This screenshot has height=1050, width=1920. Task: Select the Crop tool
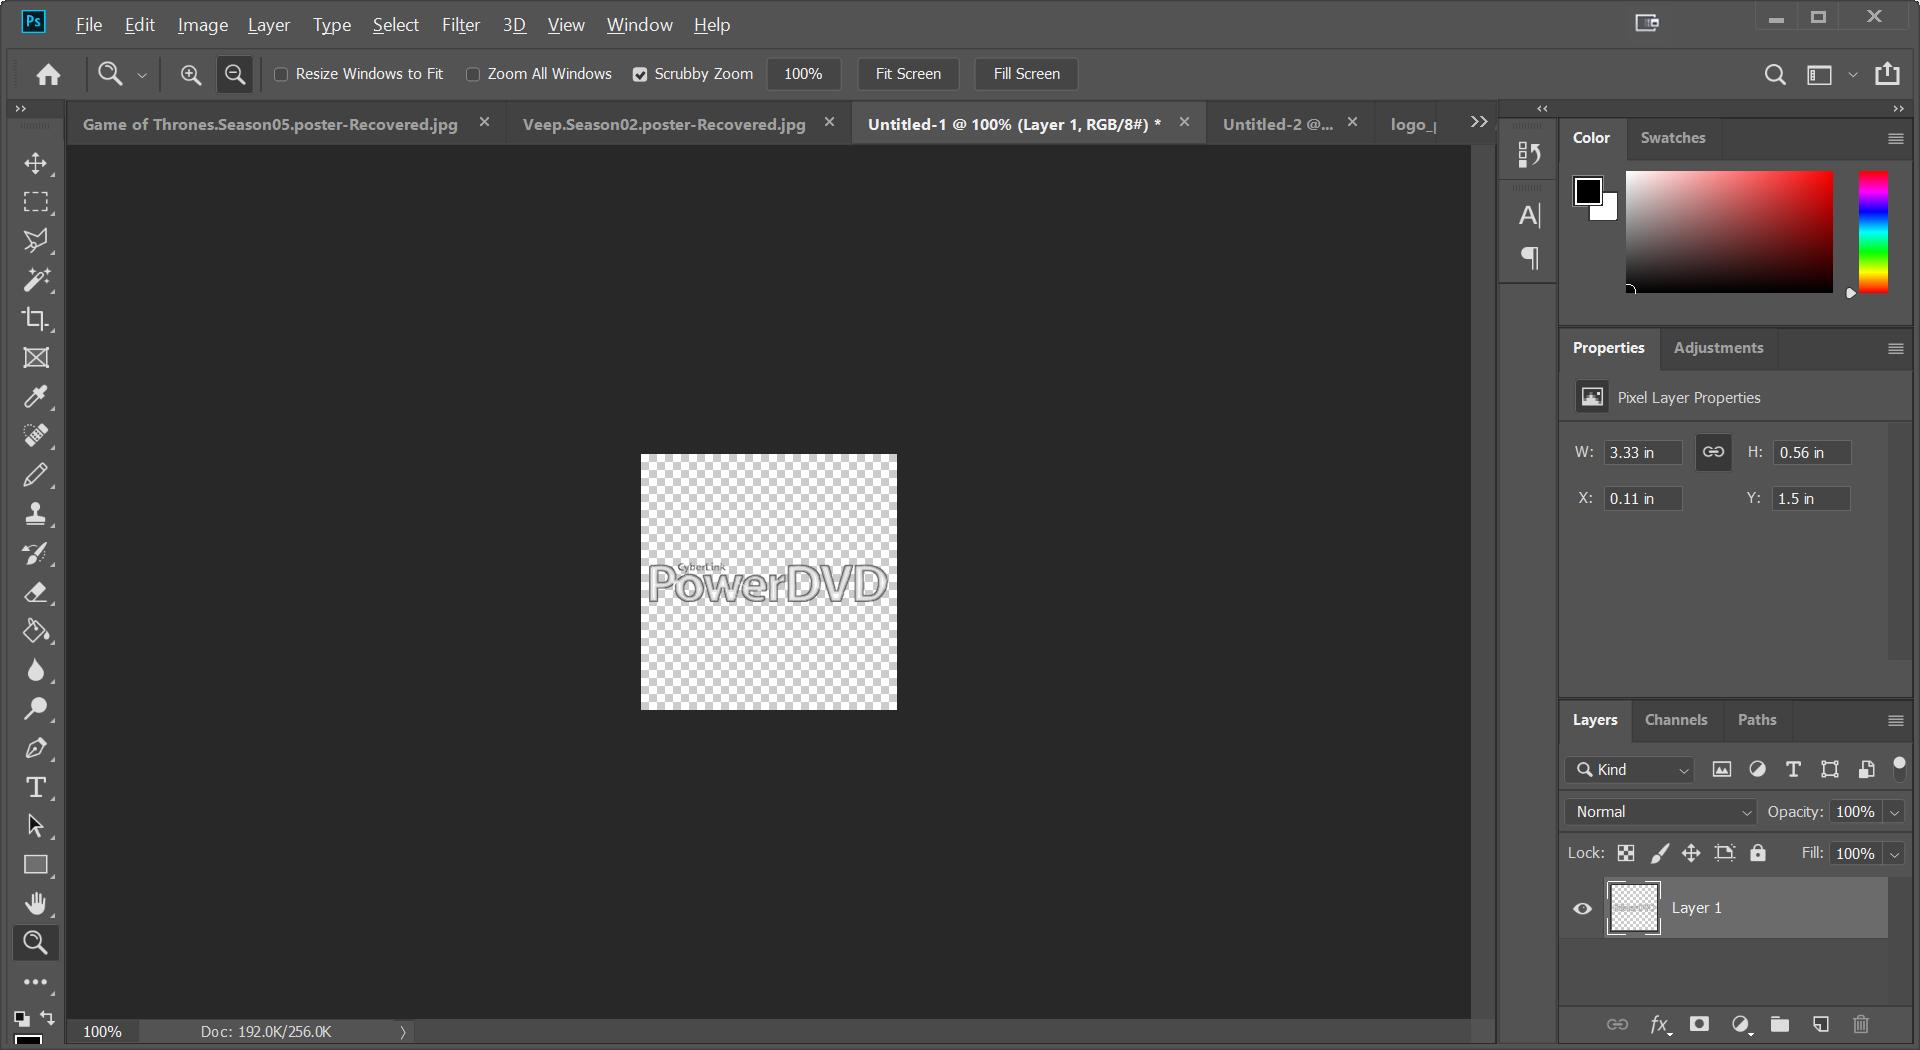[36, 319]
